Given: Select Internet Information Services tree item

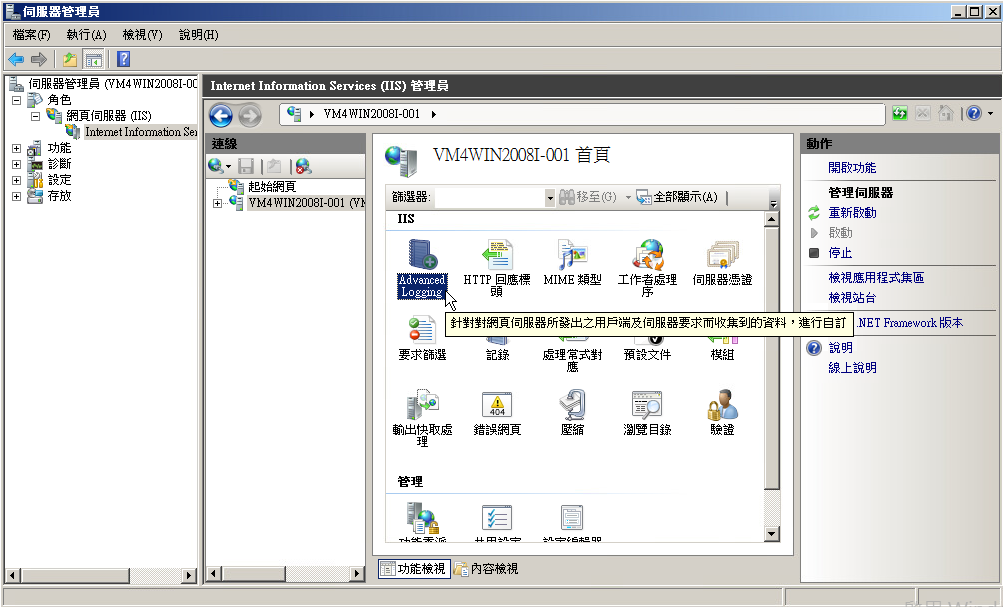Looking at the screenshot, I should [x=141, y=132].
